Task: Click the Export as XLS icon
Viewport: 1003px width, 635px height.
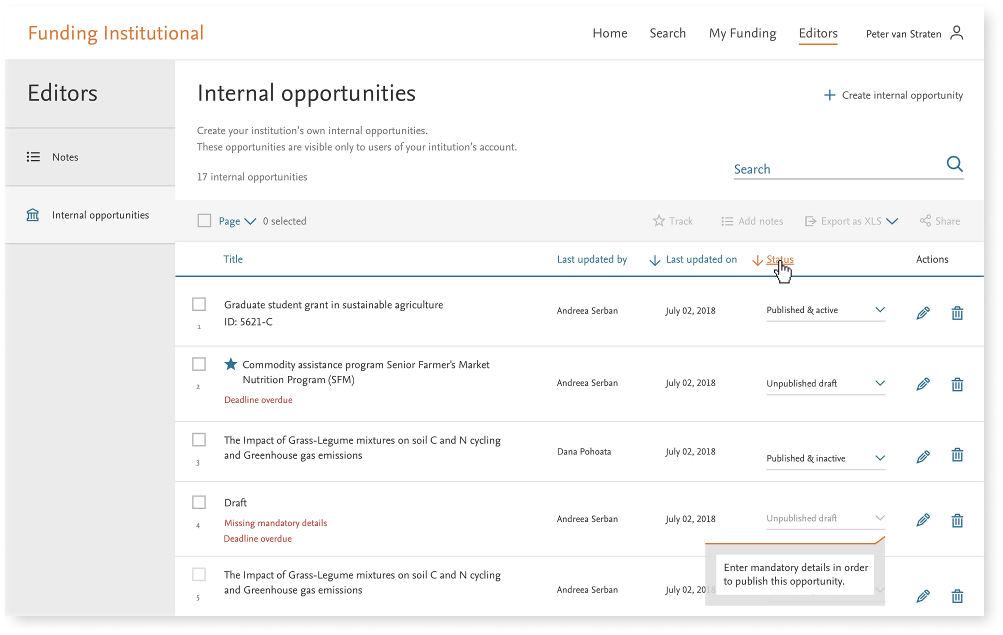Action: (x=810, y=221)
